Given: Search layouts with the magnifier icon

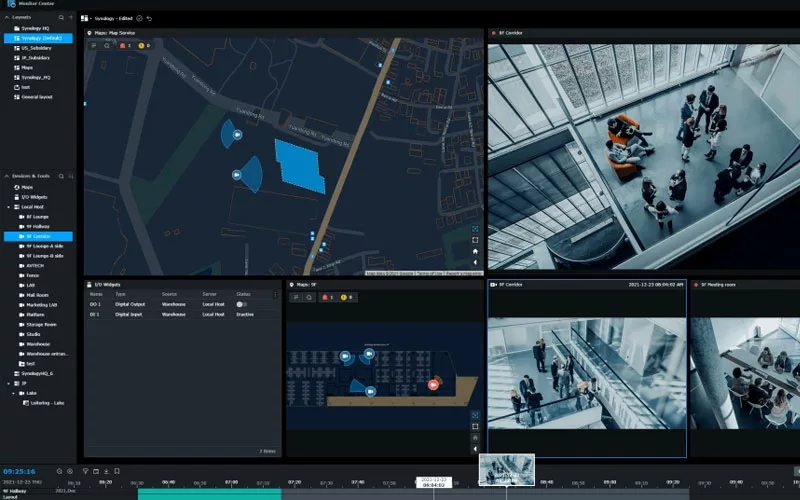Looking at the screenshot, I should [60, 18].
